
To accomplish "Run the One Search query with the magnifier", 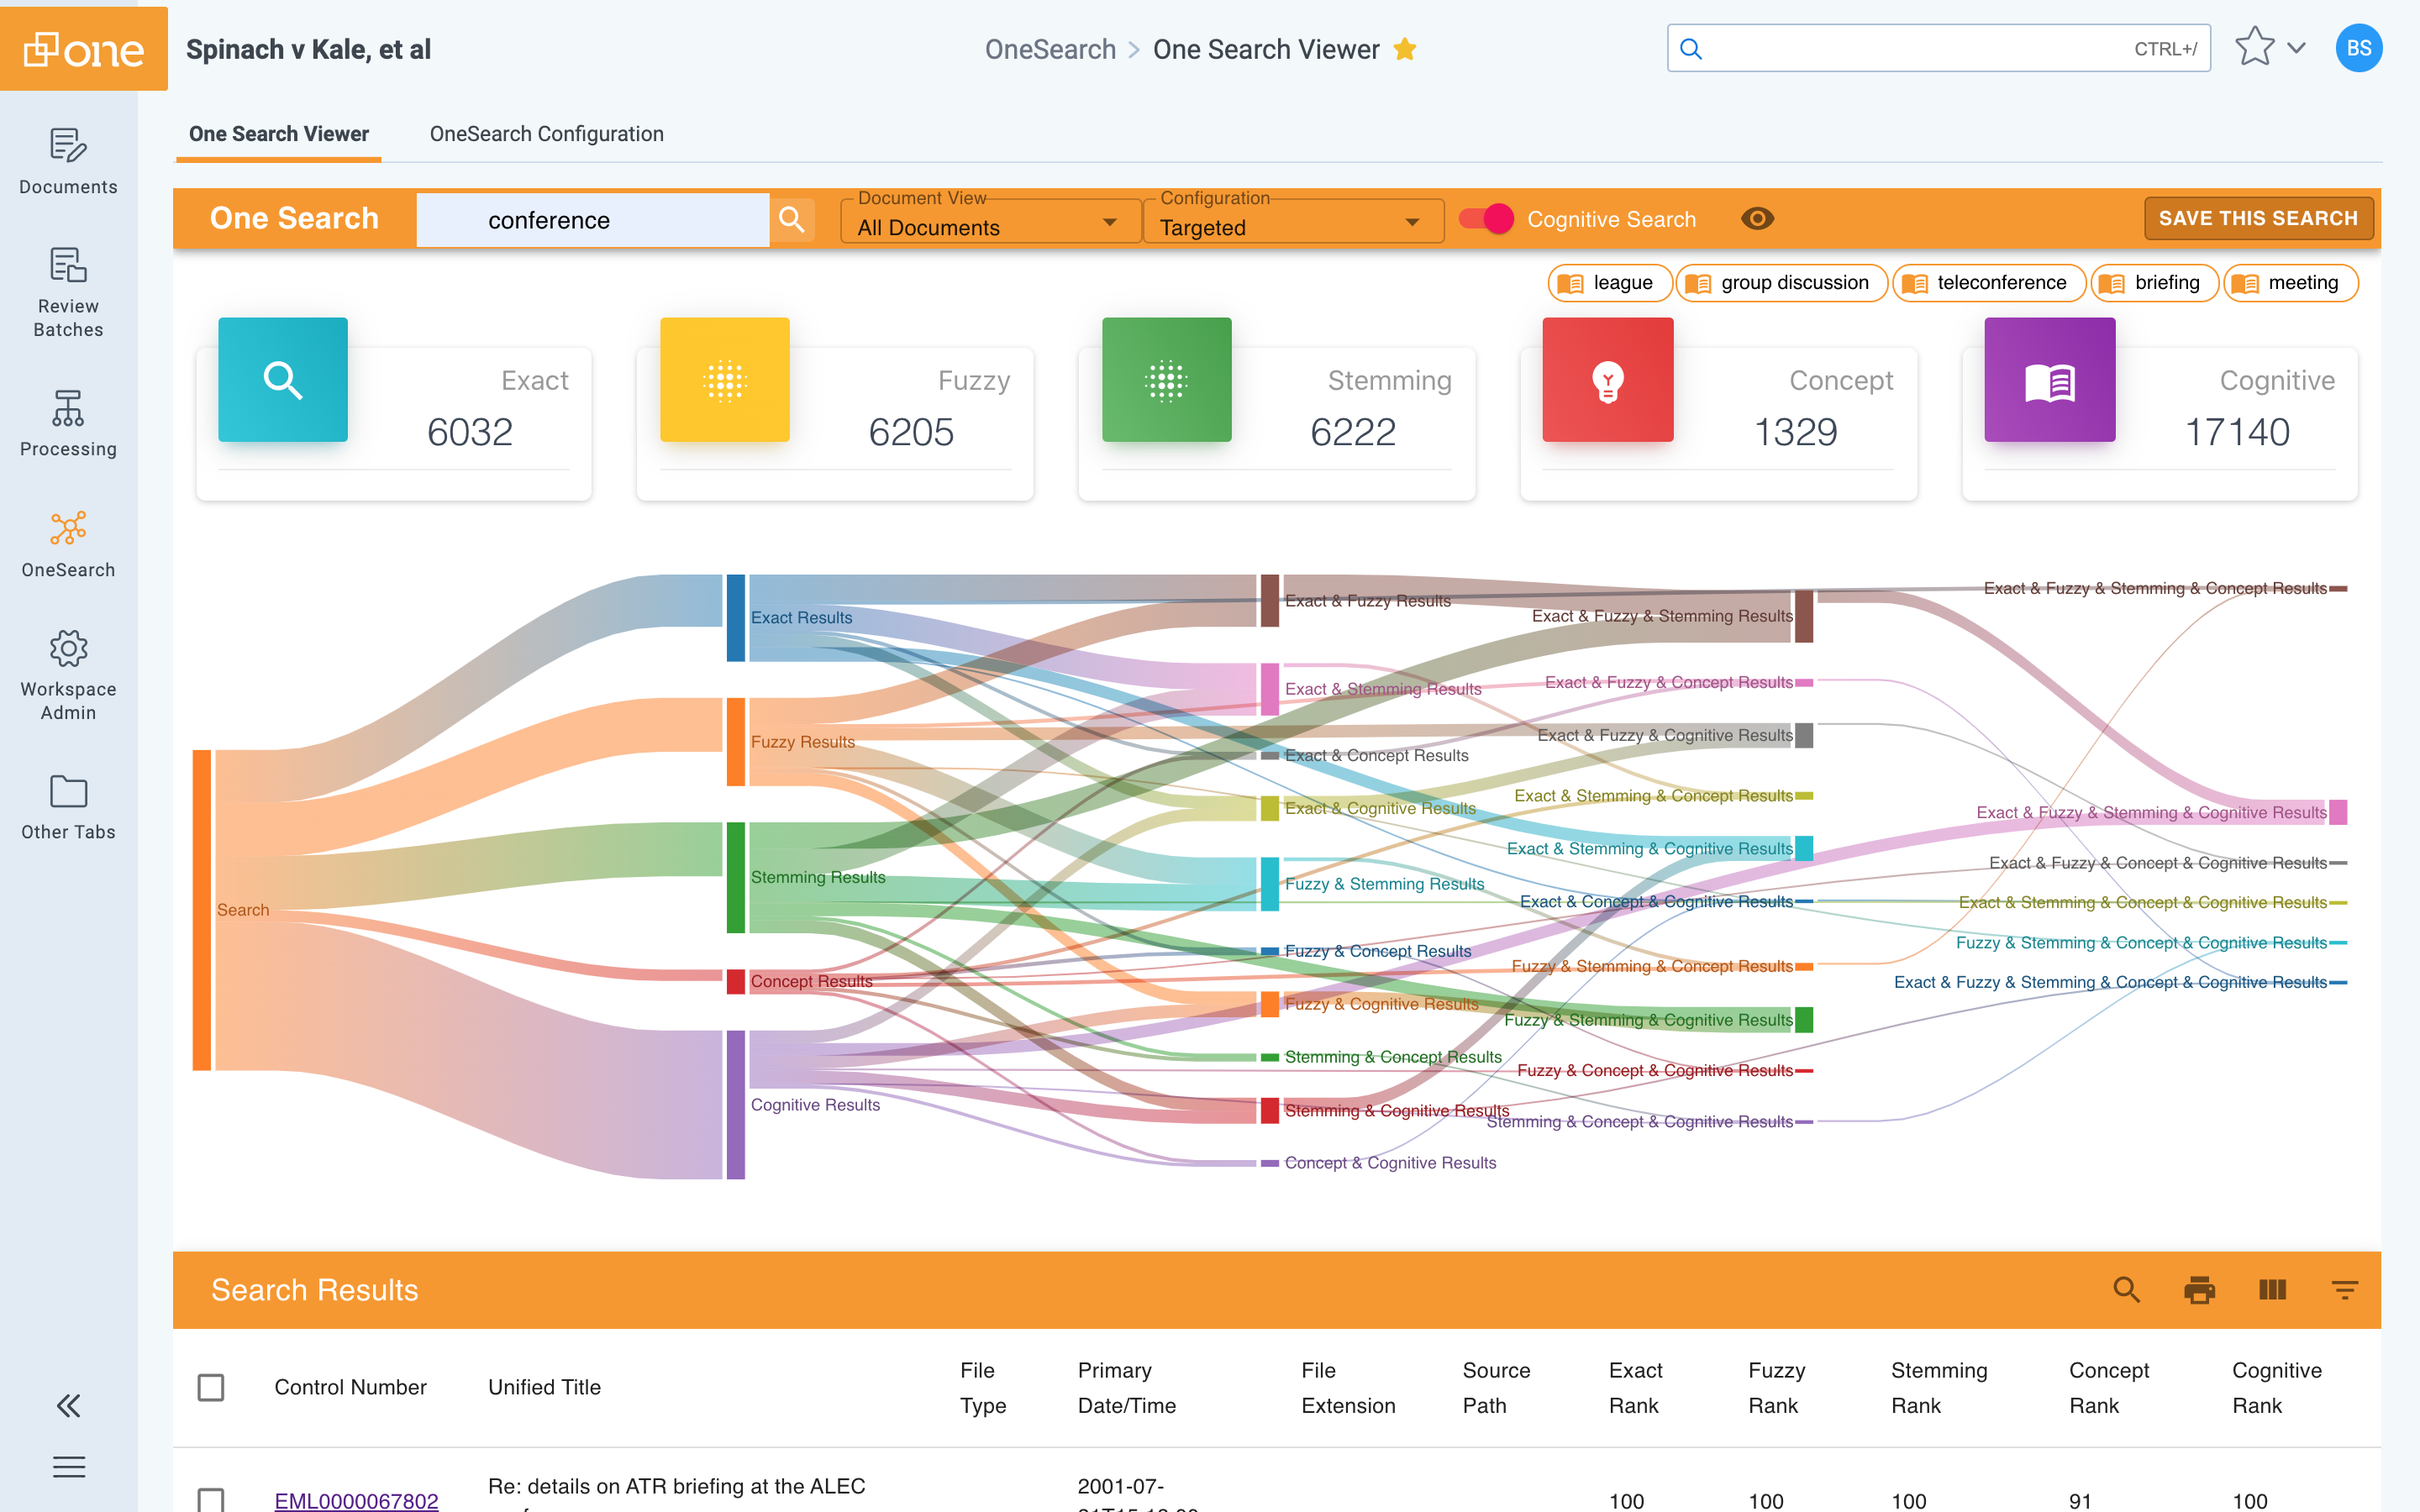I will [792, 219].
